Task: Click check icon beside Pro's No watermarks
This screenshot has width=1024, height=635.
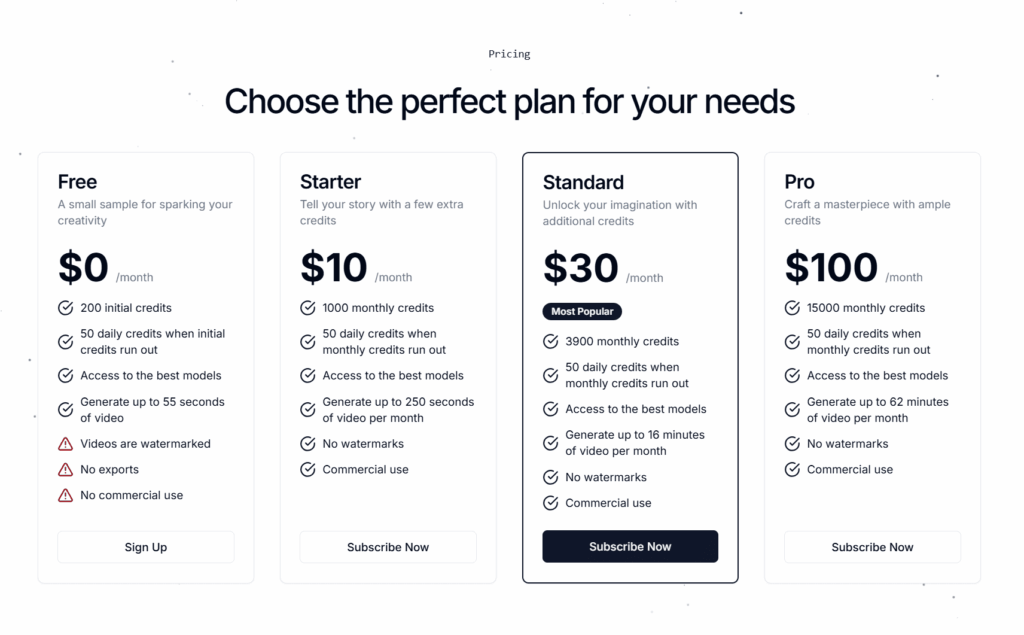Action: point(792,444)
